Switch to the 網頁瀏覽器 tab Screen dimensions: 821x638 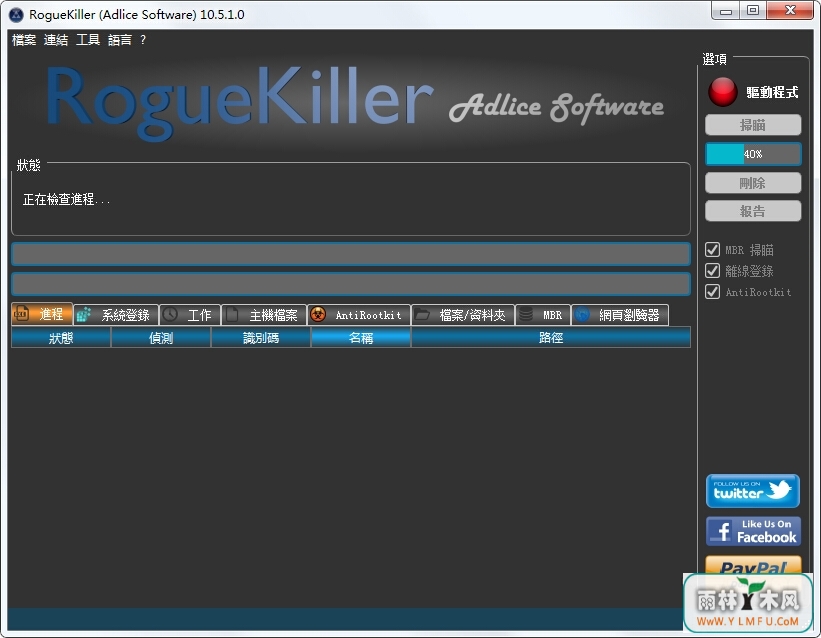(620, 315)
